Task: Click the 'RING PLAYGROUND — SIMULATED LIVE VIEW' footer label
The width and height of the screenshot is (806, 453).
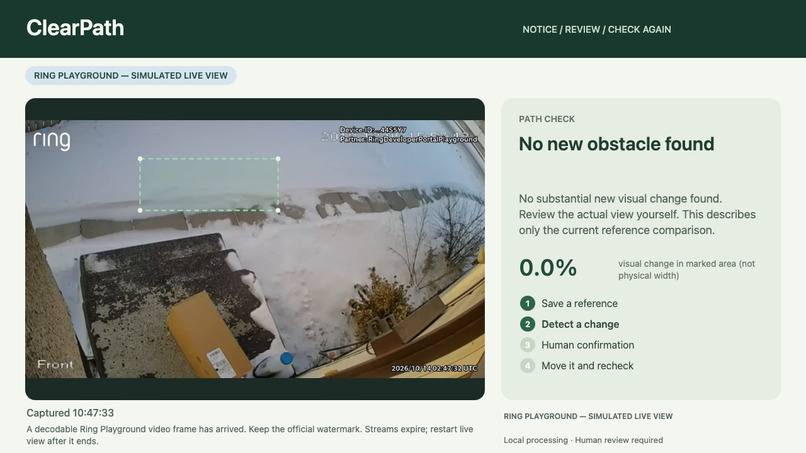Action: click(588, 416)
